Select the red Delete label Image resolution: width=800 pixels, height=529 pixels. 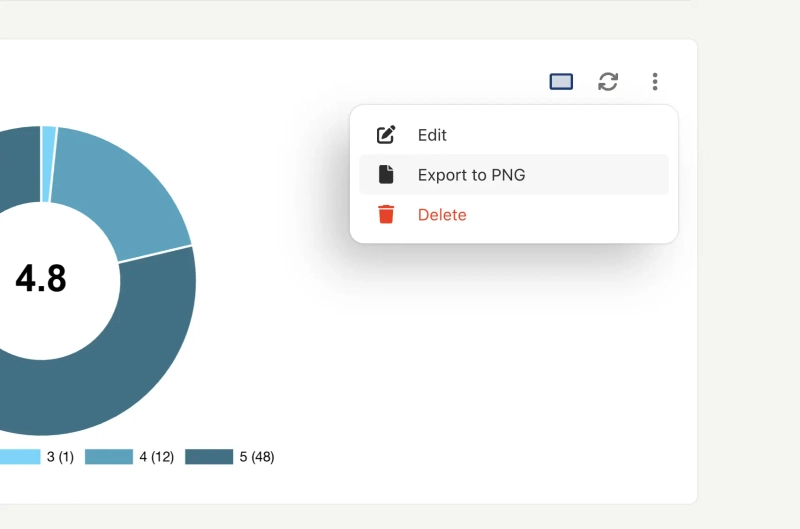point(442,215)
